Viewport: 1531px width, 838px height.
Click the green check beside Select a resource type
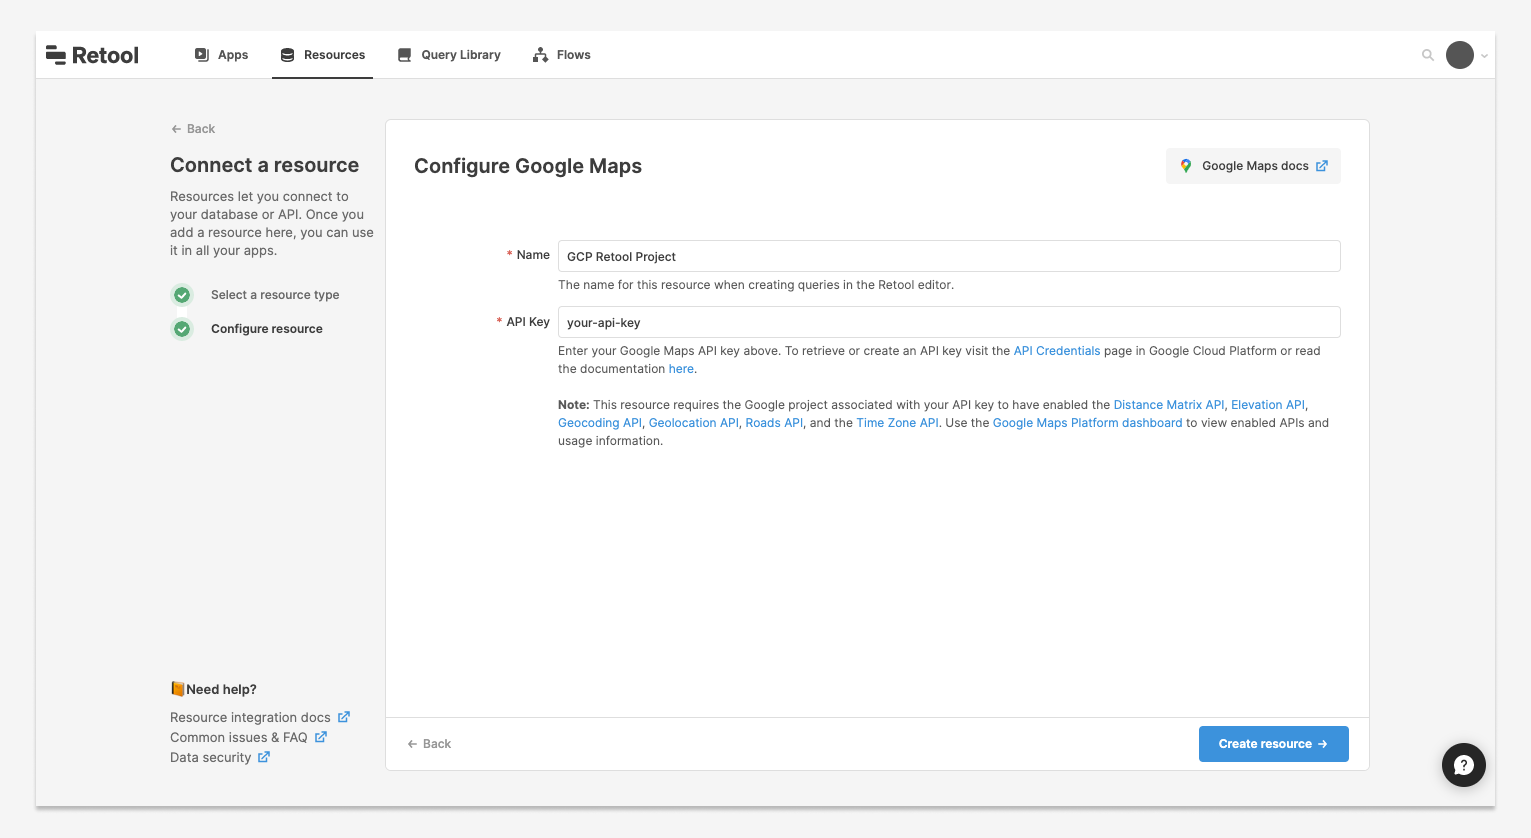pos(182,295)
